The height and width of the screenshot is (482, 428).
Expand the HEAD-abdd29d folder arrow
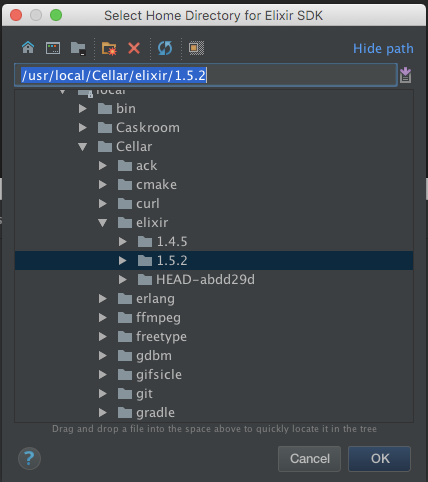123,280
